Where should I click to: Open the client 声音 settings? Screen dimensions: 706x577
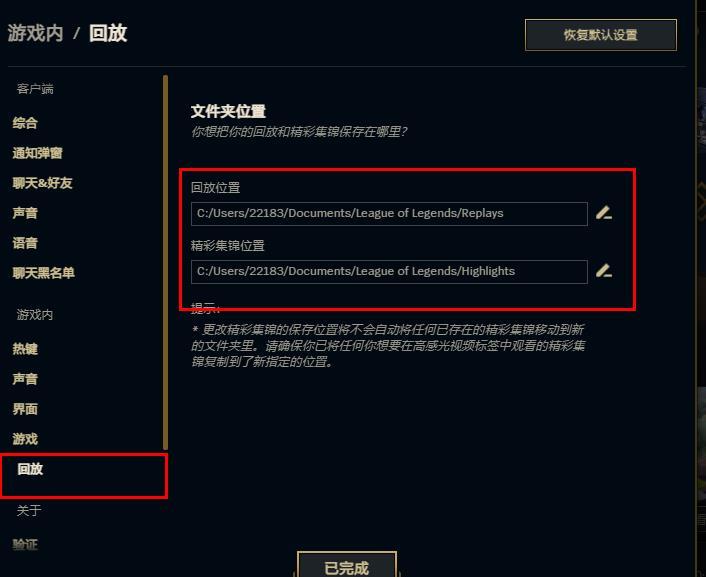click(25, 213)
